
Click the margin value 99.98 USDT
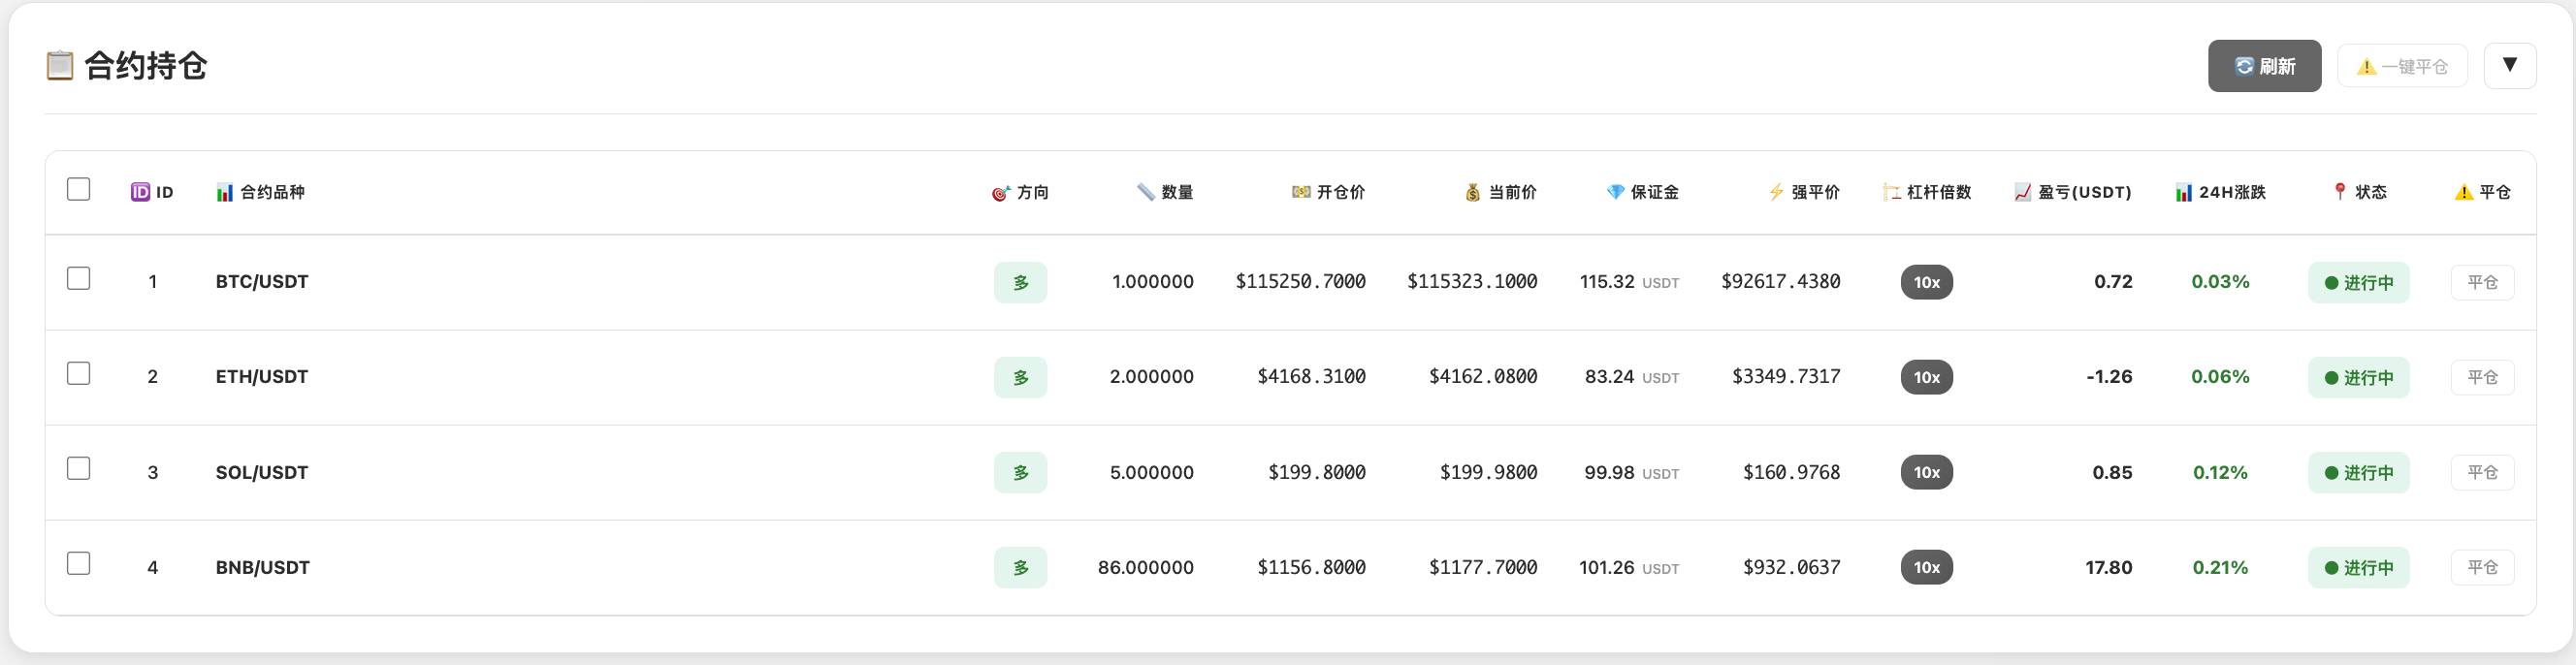pyautogui.click(x=1632, y=472)
